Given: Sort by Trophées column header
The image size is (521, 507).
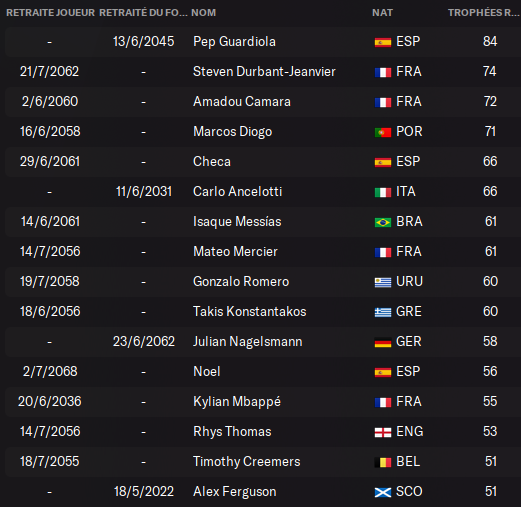Looking at the screenshot, I should (x=483, y=13).
